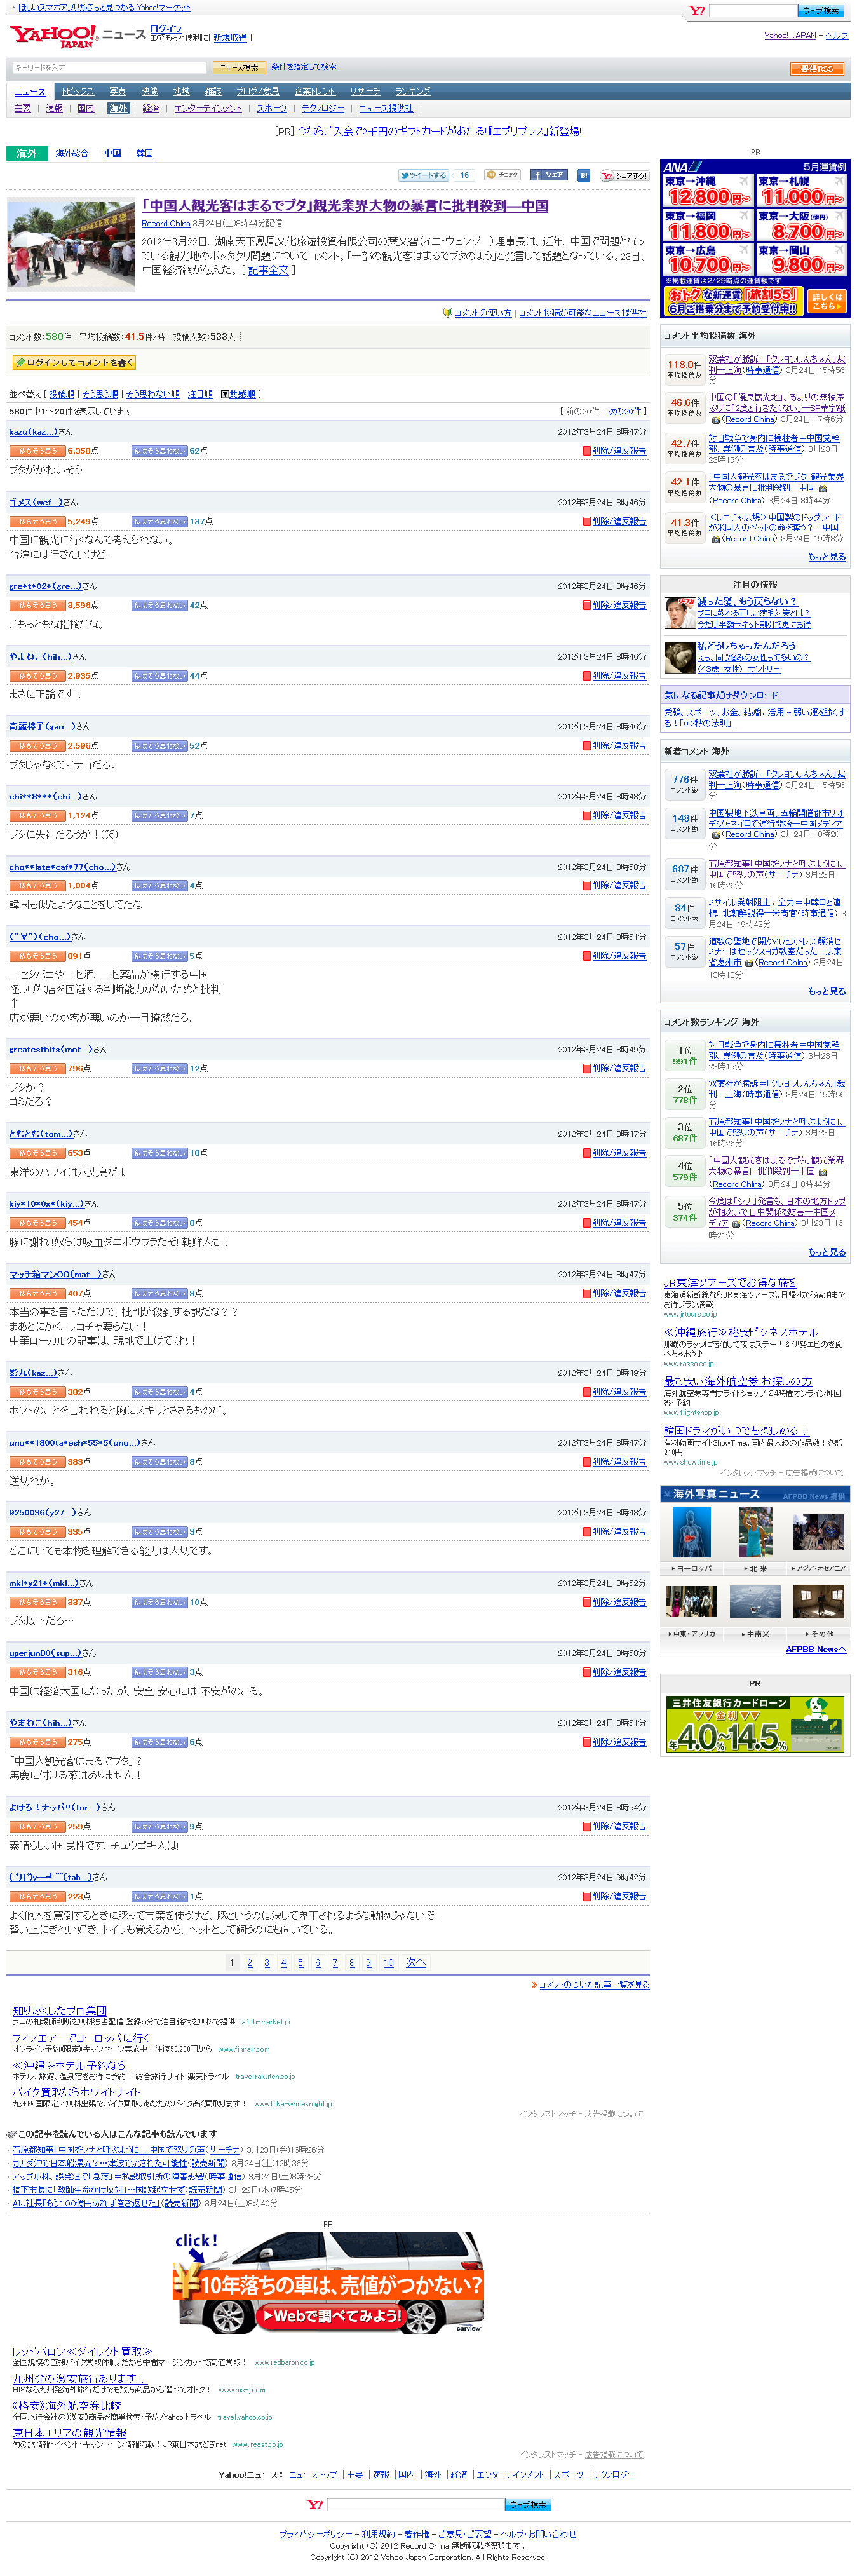
Task: Click orange agree button on gre*t*02* comment
Action: [x=37, y=605]
